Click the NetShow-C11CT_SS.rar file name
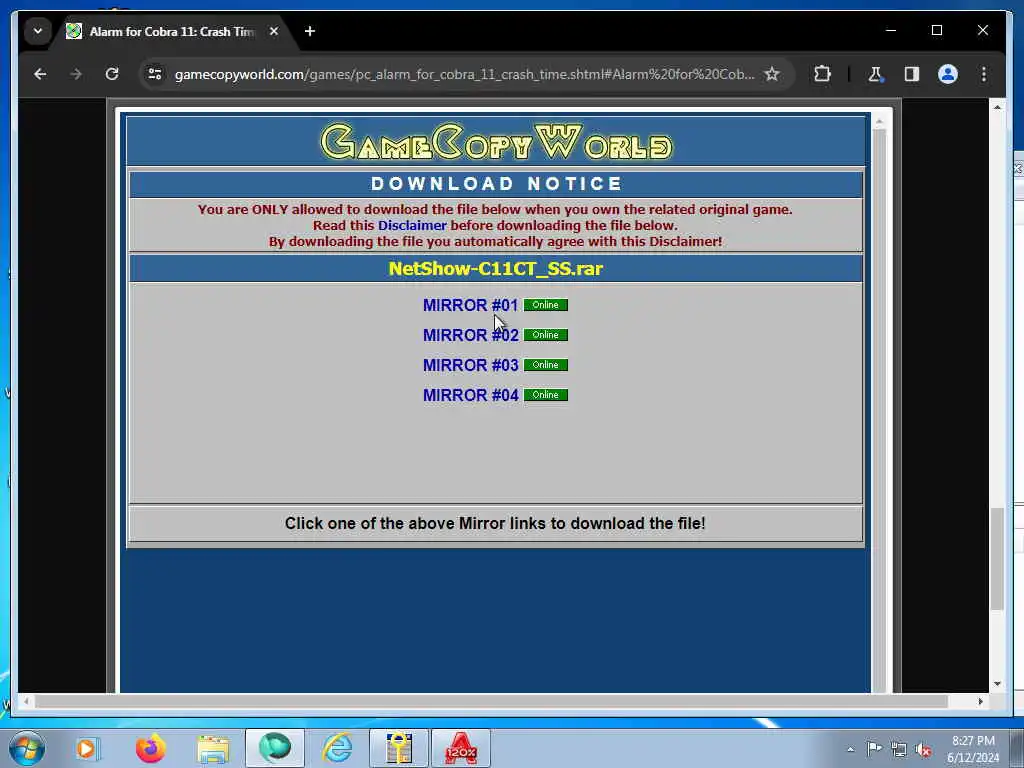 coord(496,268)
